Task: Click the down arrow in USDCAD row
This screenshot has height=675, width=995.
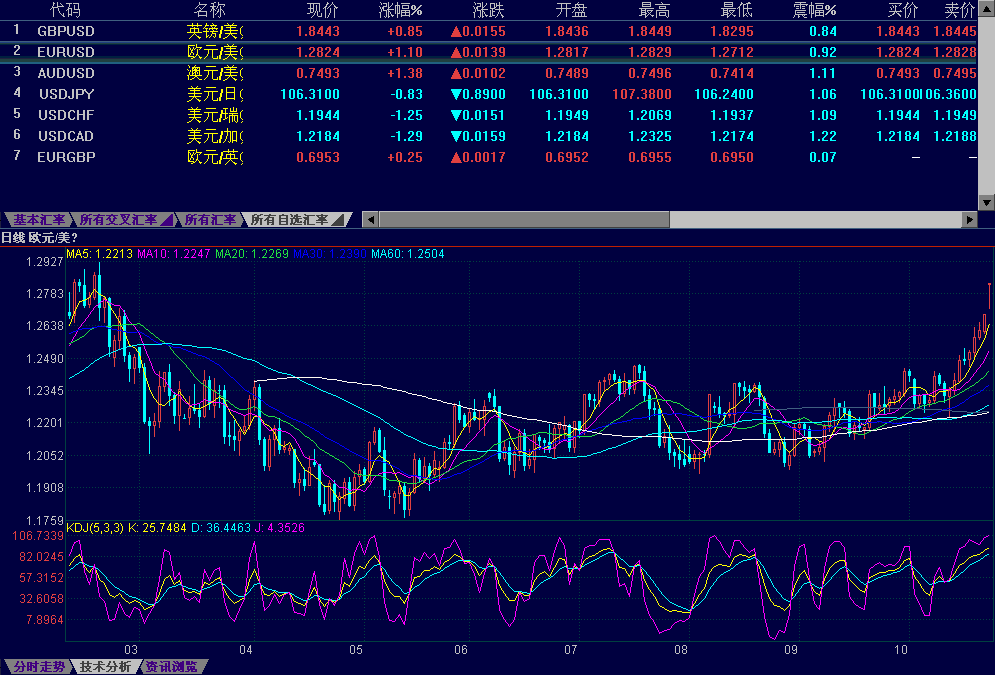Action: point(457,136)
